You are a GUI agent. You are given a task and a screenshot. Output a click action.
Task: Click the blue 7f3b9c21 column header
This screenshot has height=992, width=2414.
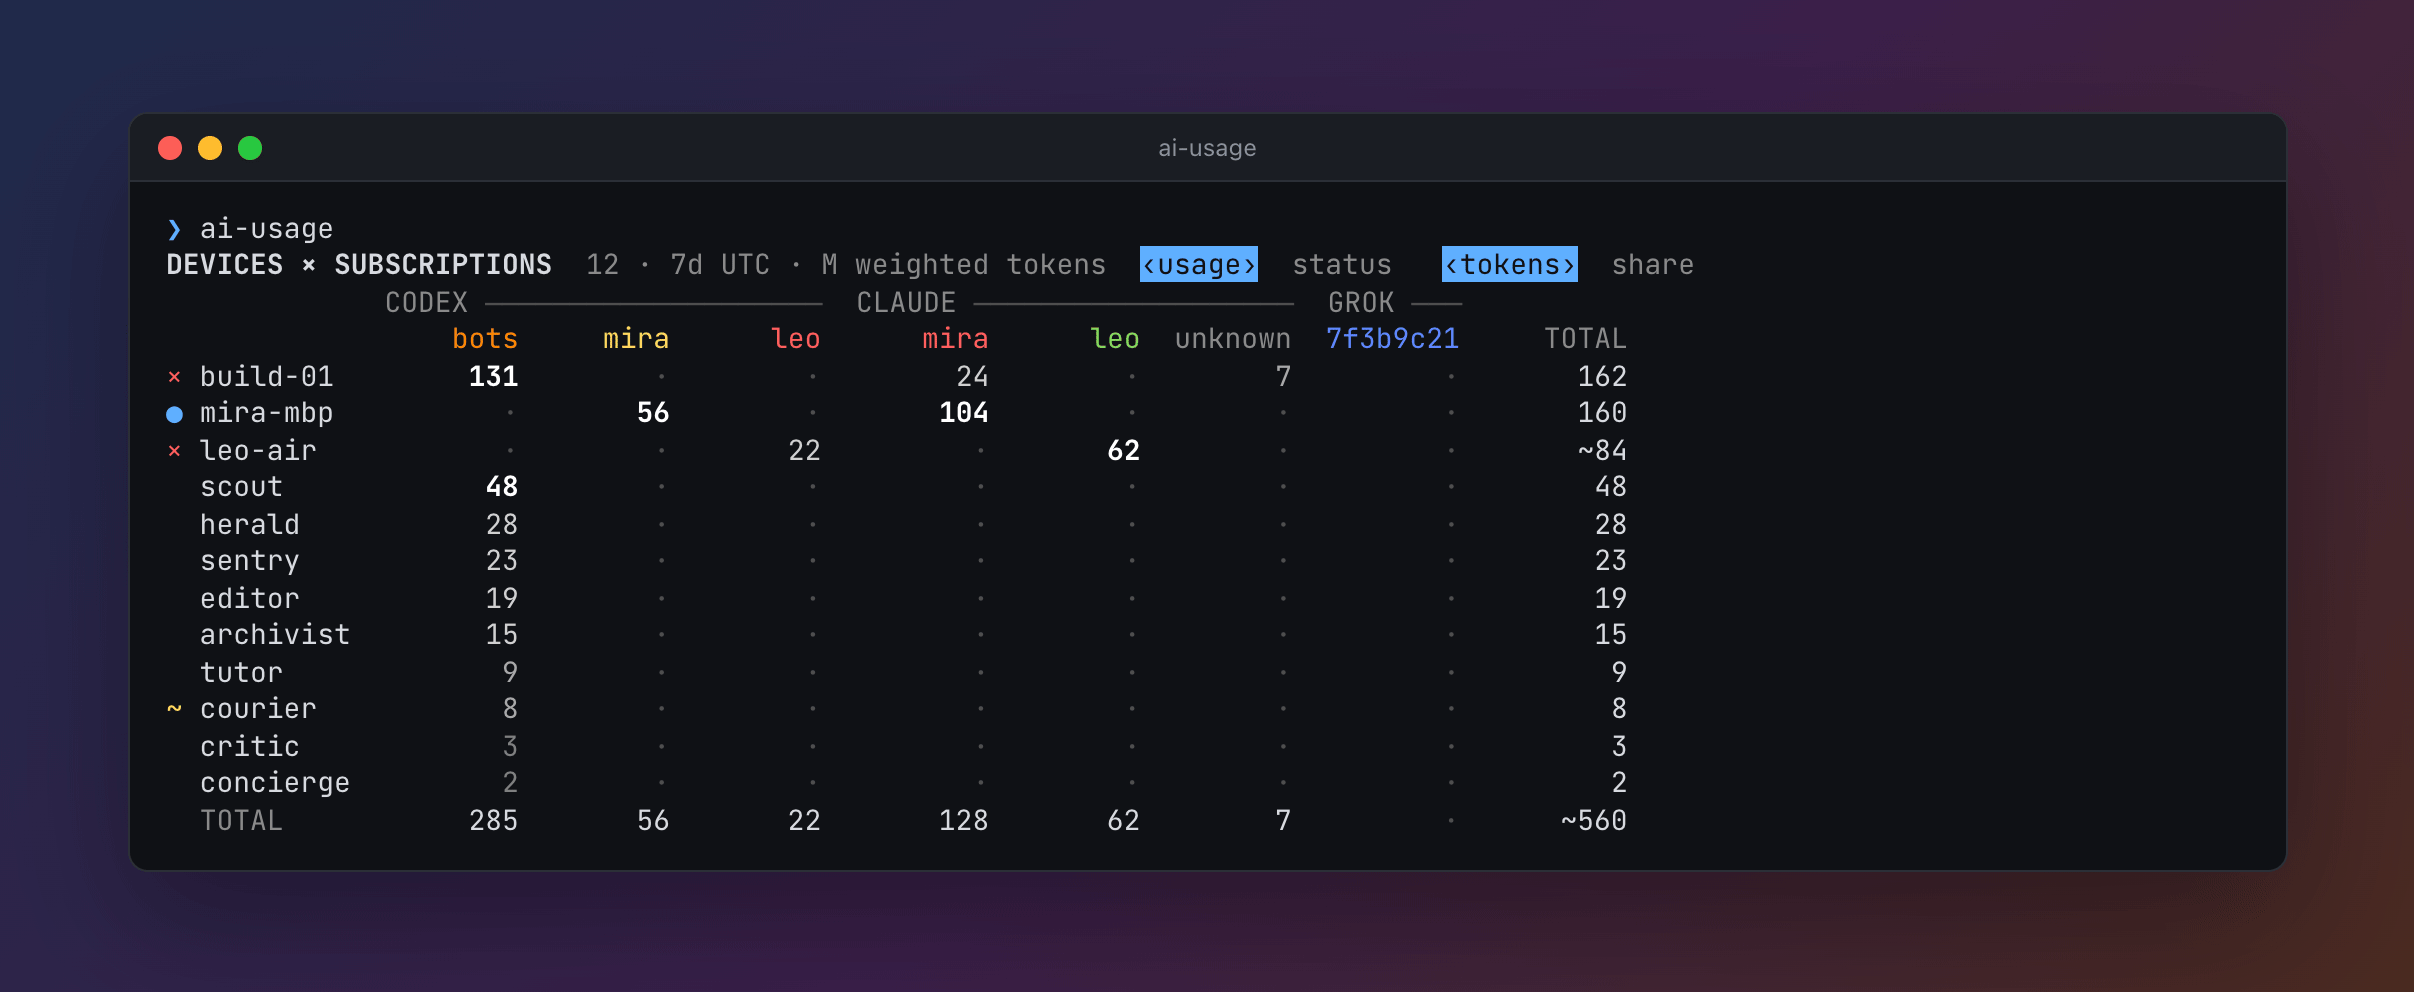tap(1392, 339)
